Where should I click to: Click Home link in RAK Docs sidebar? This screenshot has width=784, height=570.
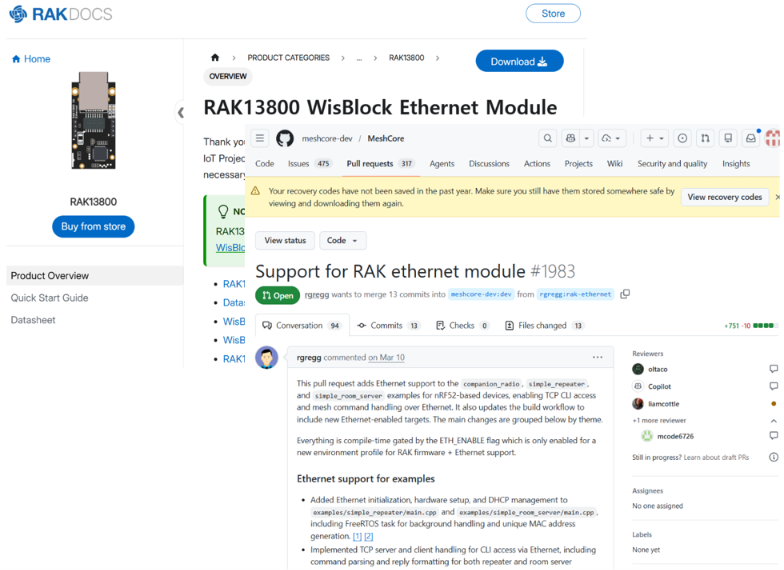click(31, 59)
